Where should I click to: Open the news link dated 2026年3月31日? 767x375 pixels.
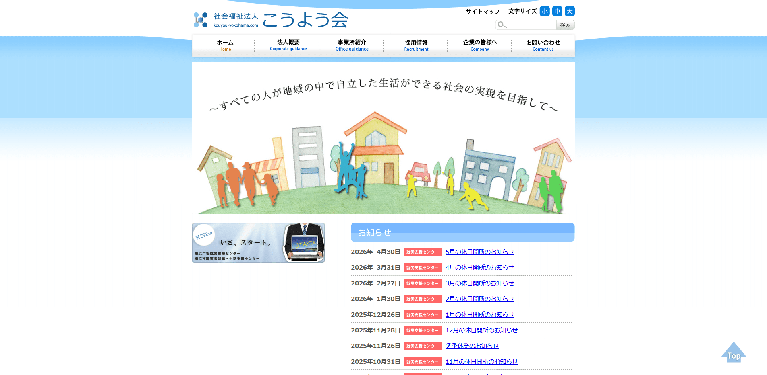pos(480,267)
